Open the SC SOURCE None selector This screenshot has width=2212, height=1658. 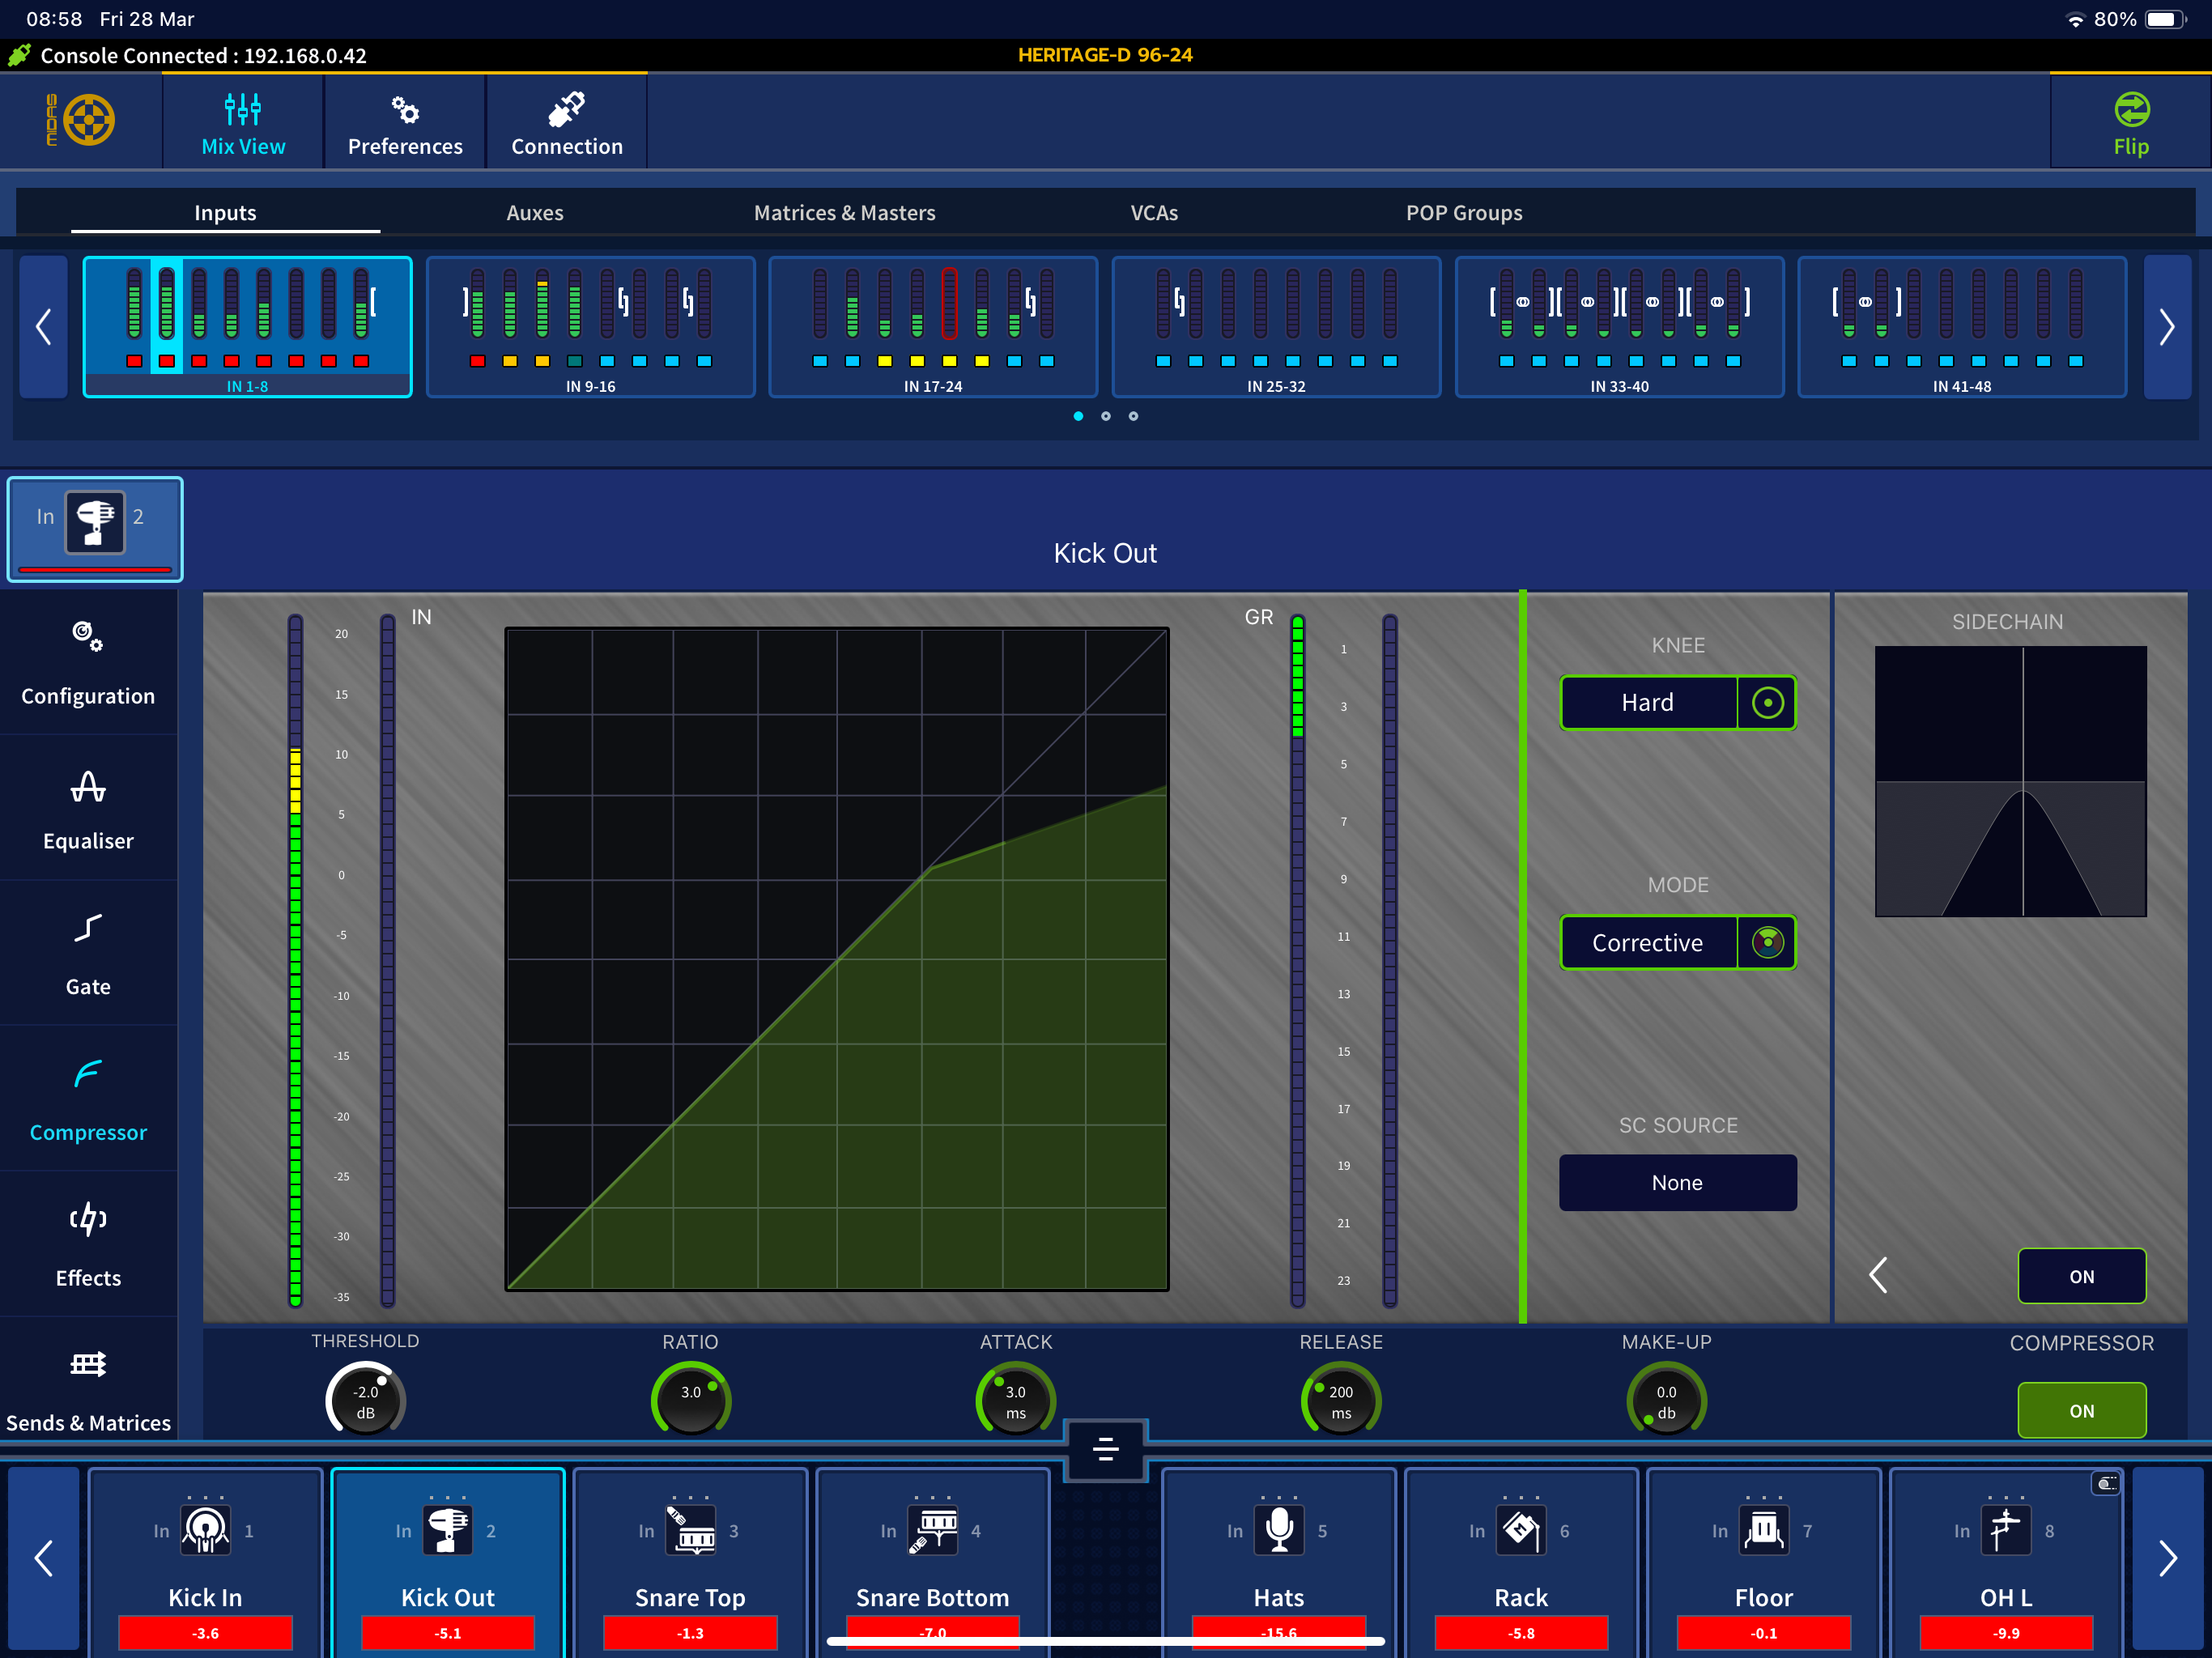click(x=1677, y=1182)
